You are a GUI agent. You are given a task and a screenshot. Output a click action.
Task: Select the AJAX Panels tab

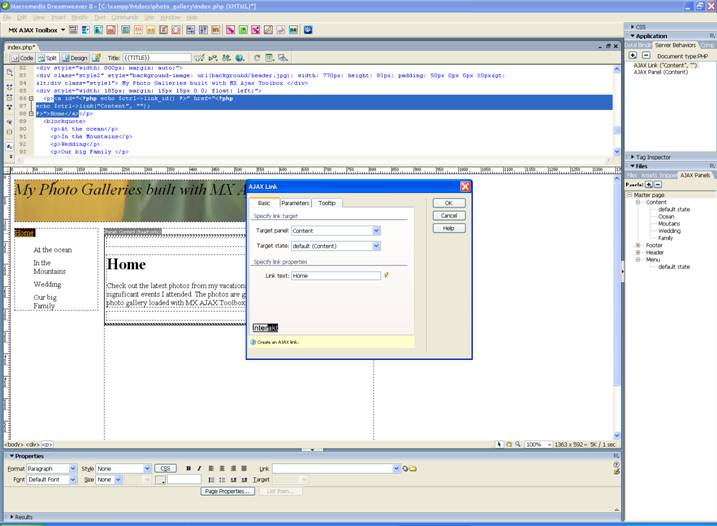(695, 175)
